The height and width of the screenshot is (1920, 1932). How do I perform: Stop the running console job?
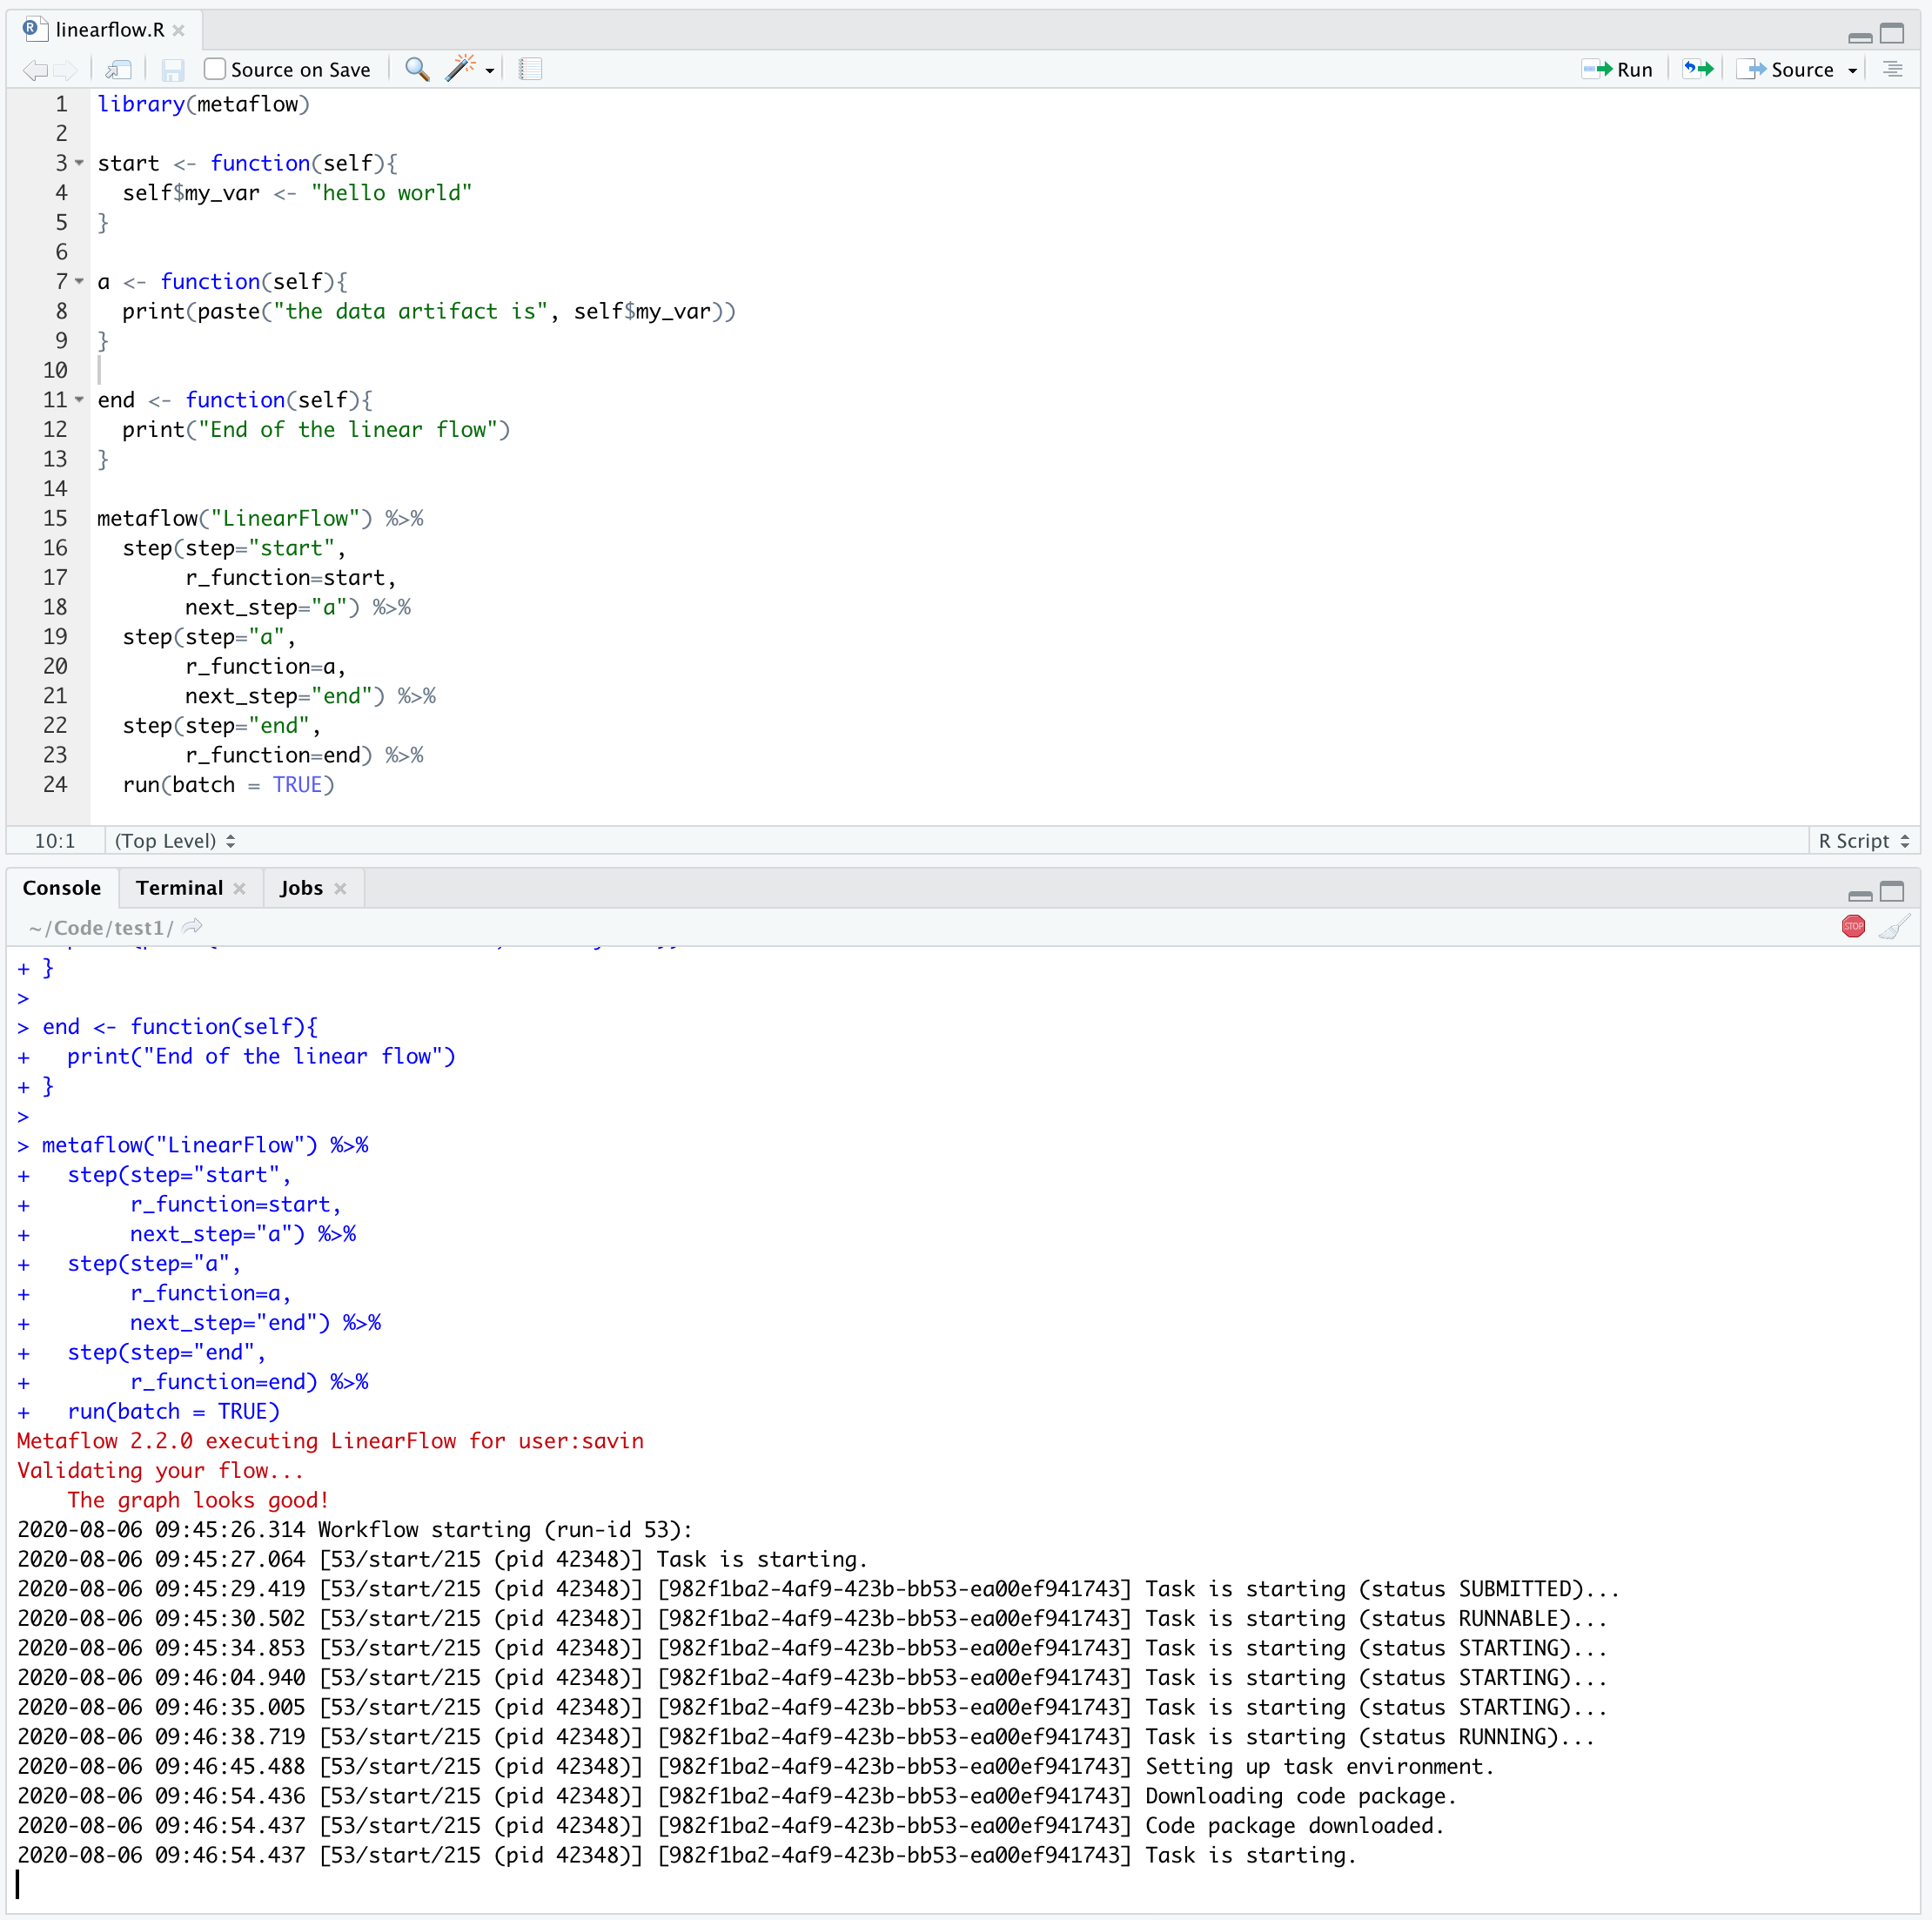point(1853,926)
